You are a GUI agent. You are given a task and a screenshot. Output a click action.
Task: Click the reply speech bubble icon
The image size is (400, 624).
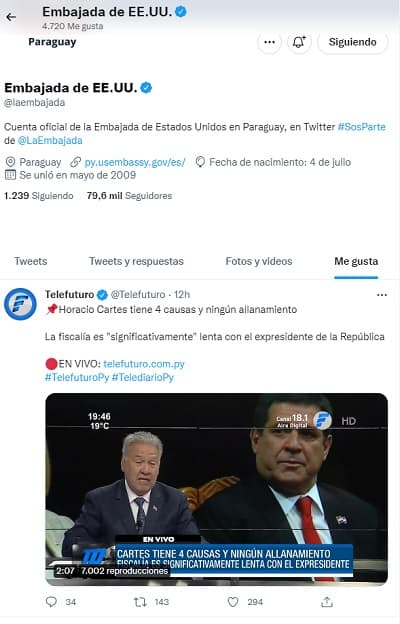[x=51, y=602]
